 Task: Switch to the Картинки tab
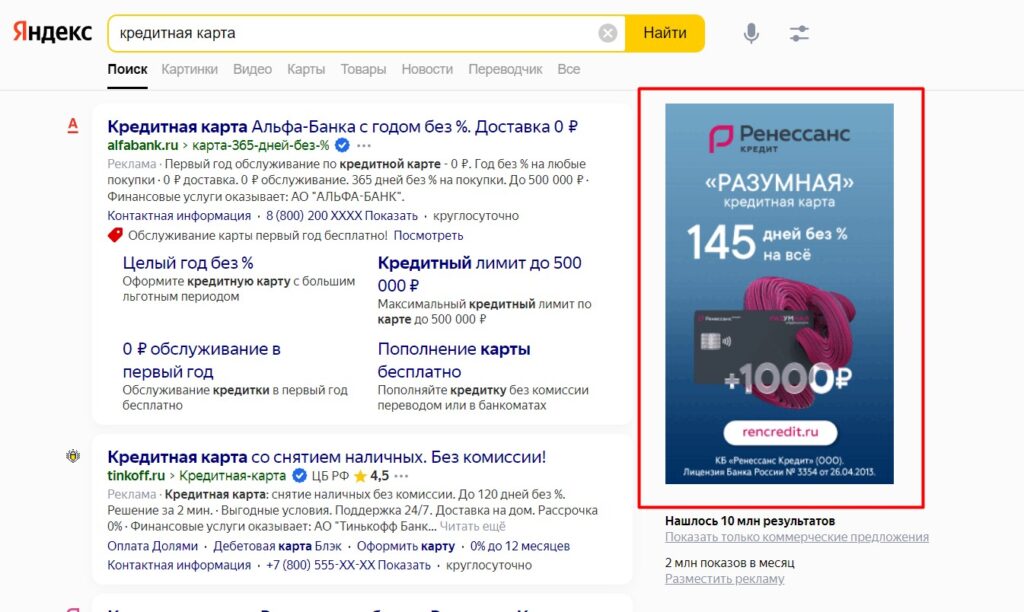point(189,69)
